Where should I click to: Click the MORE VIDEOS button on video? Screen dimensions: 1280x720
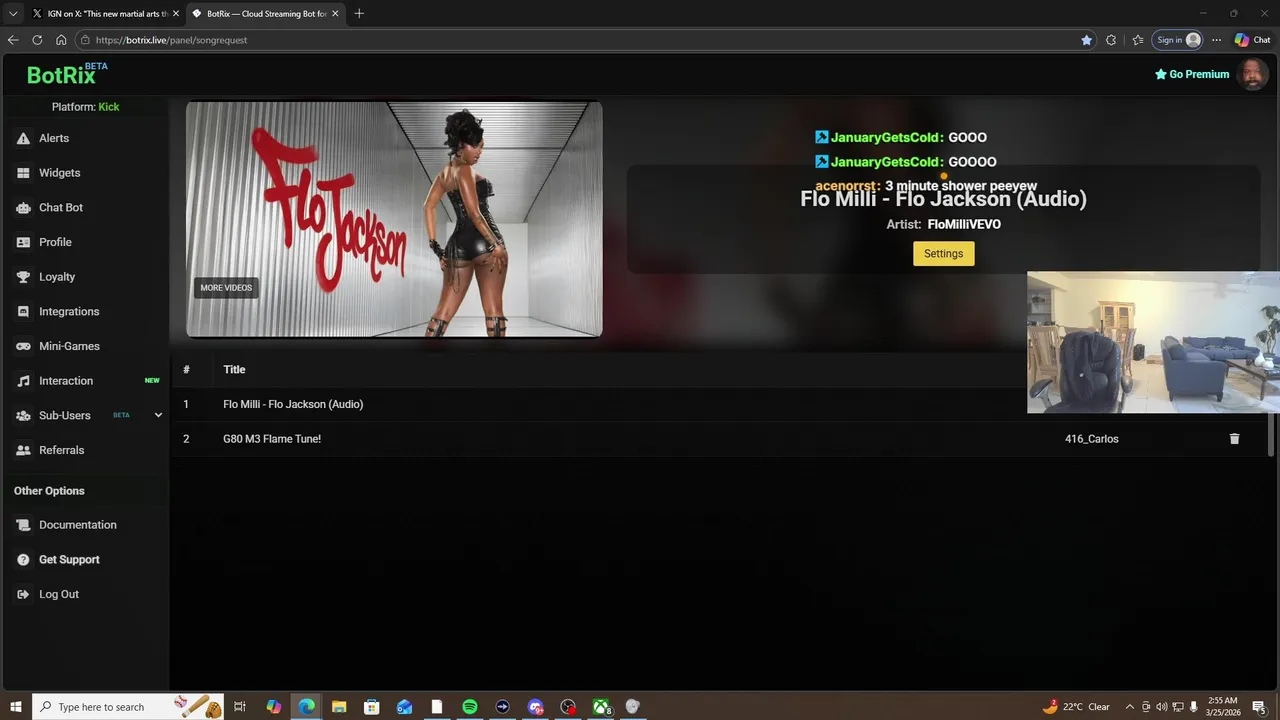coord(226,288)
